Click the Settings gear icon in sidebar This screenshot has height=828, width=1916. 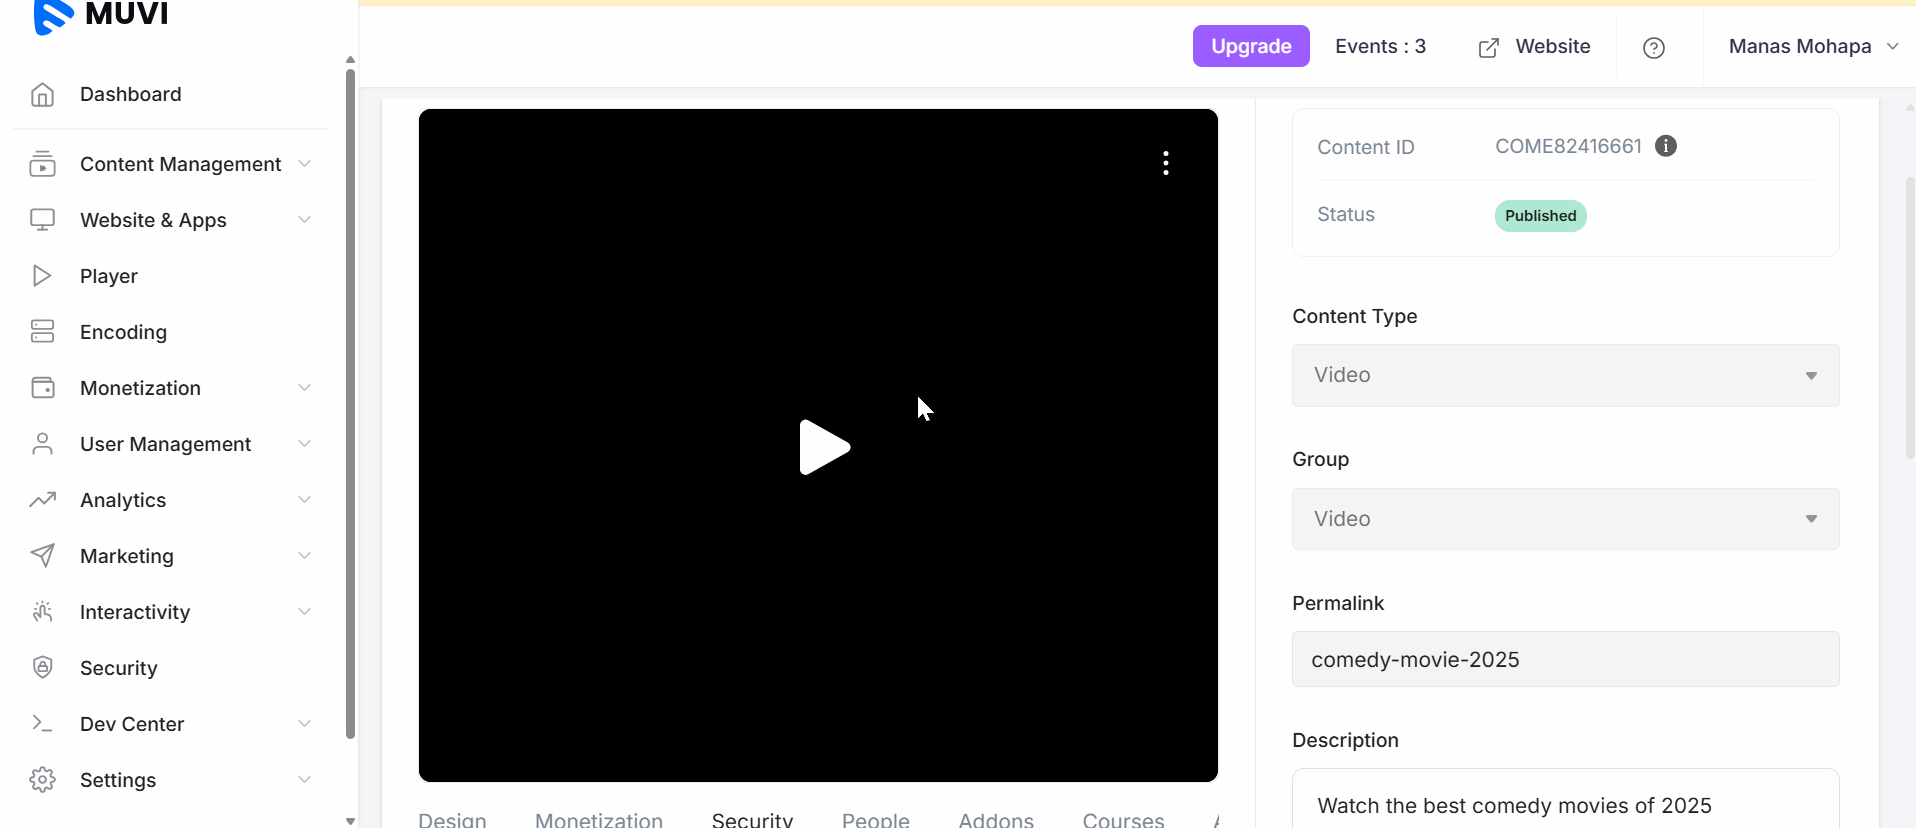pyautogui.click(x=42, y=780)
